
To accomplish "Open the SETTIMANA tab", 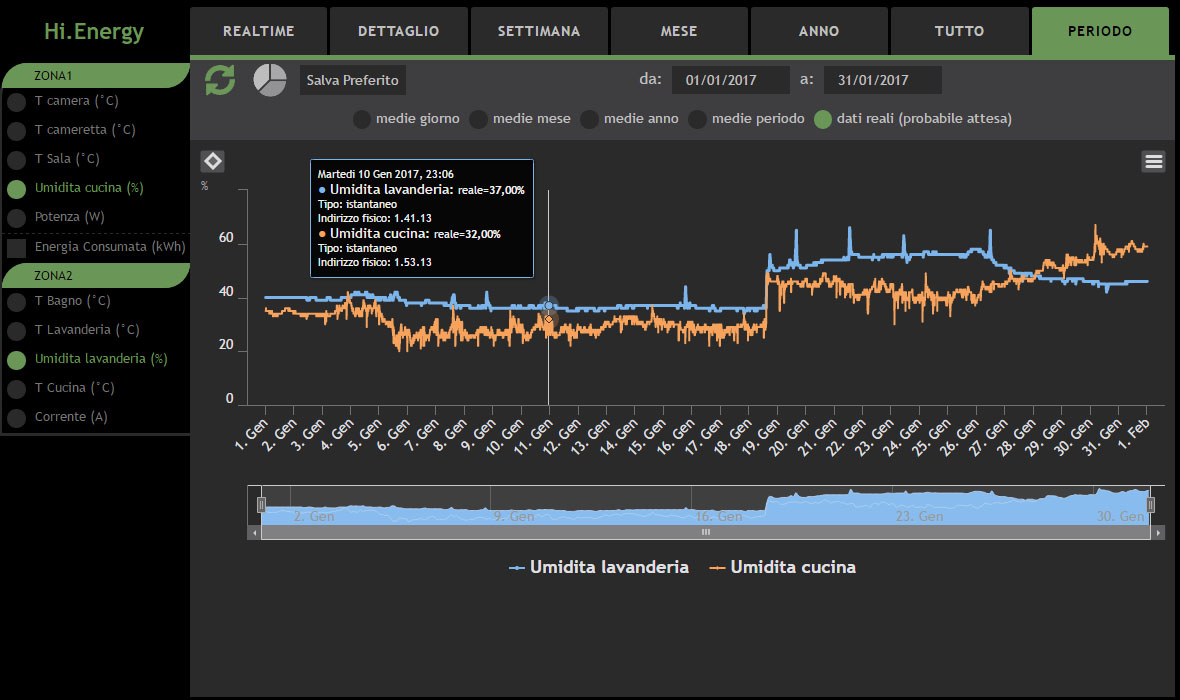I will tap(539, 31).
